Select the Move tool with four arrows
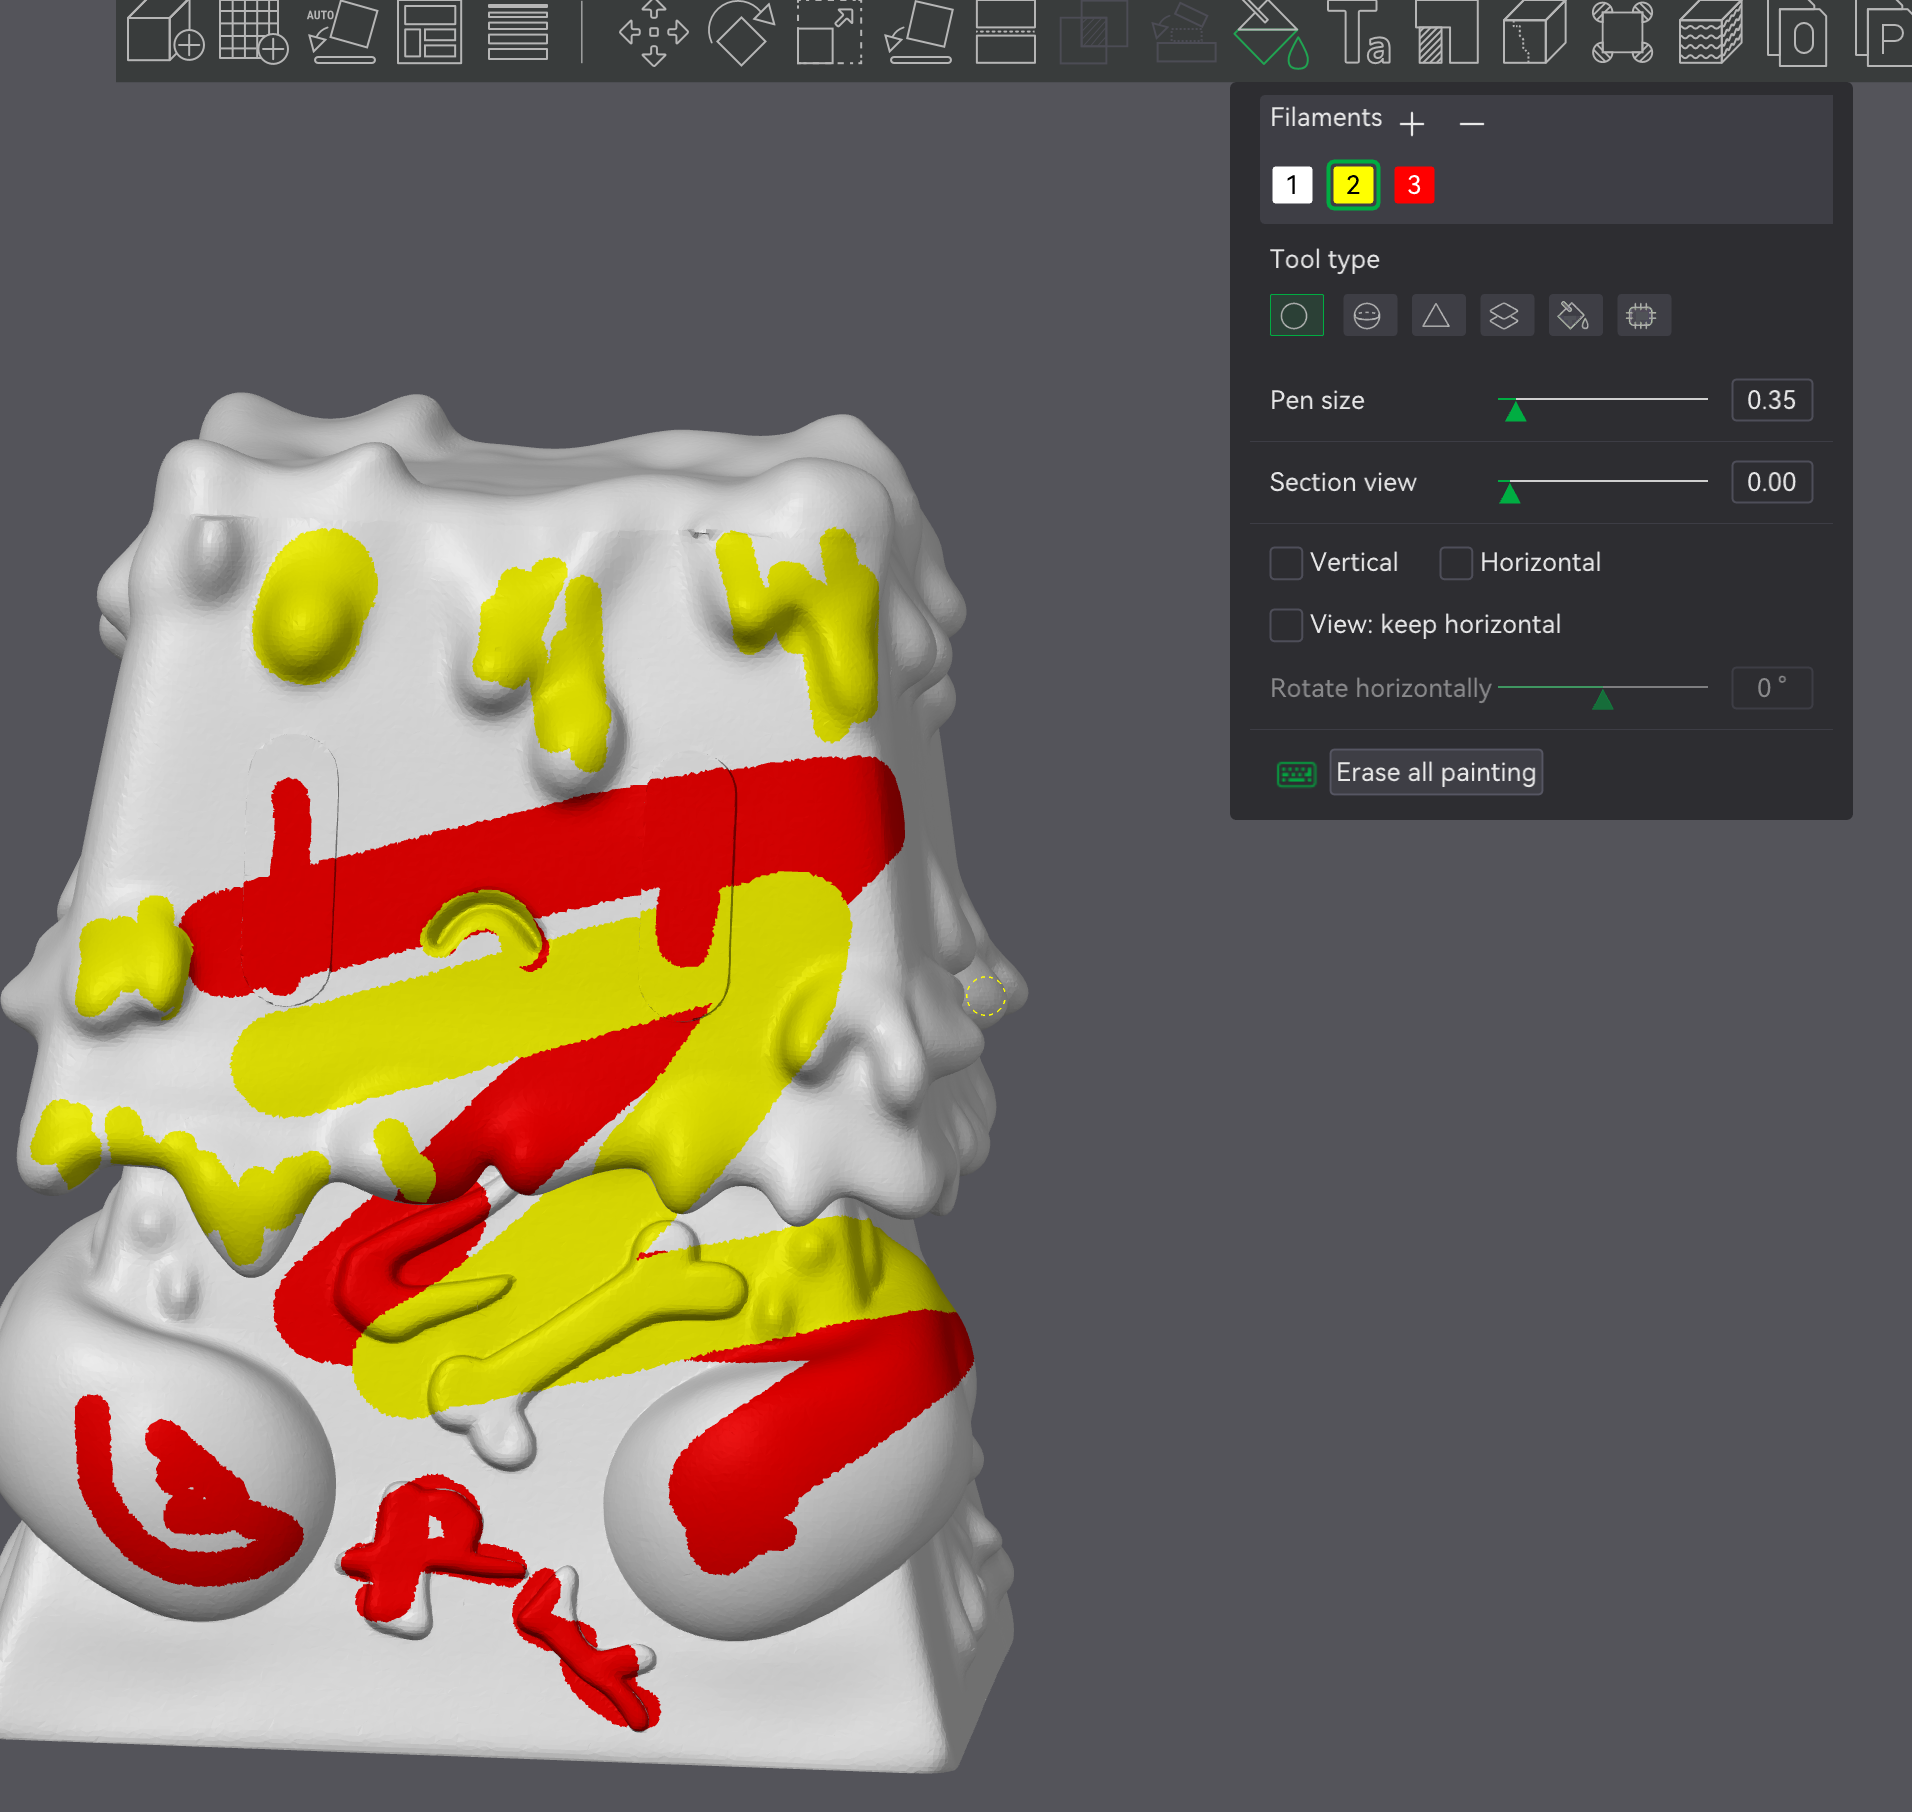The width and height of the screenshot is (1912, 1812). point(654,32)
